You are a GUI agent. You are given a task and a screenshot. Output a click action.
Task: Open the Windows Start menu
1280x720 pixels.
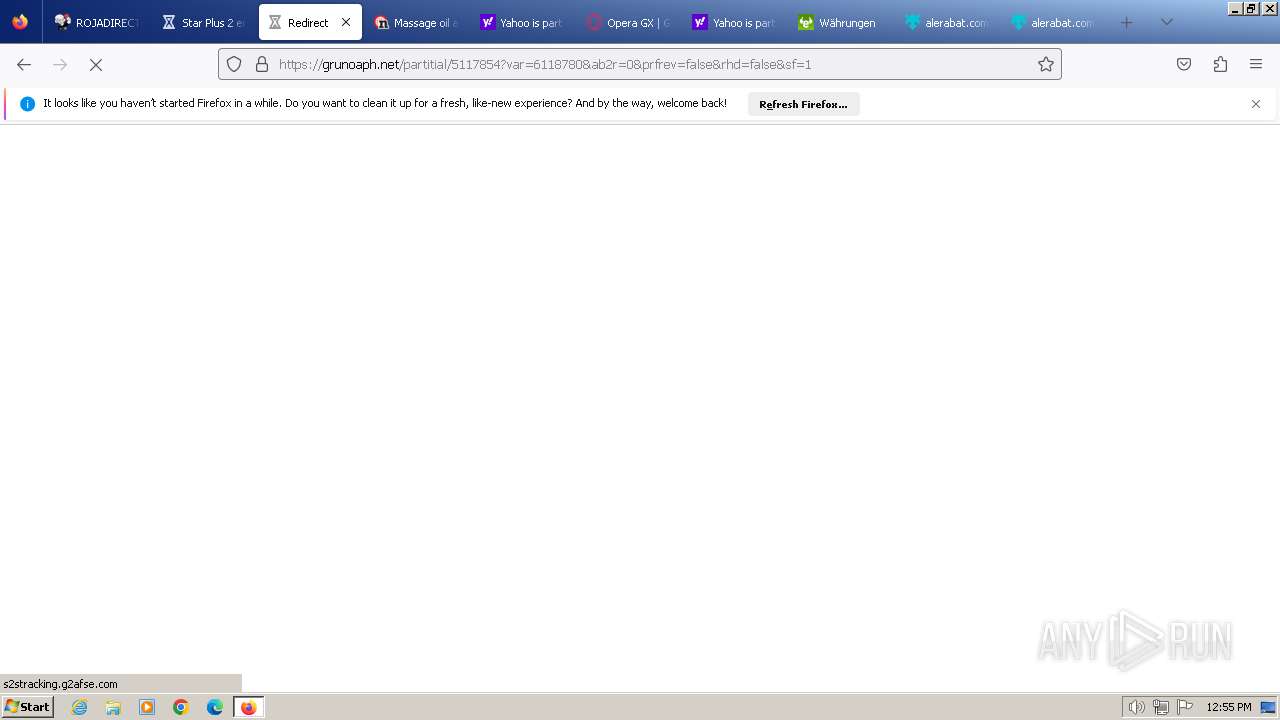27,707
